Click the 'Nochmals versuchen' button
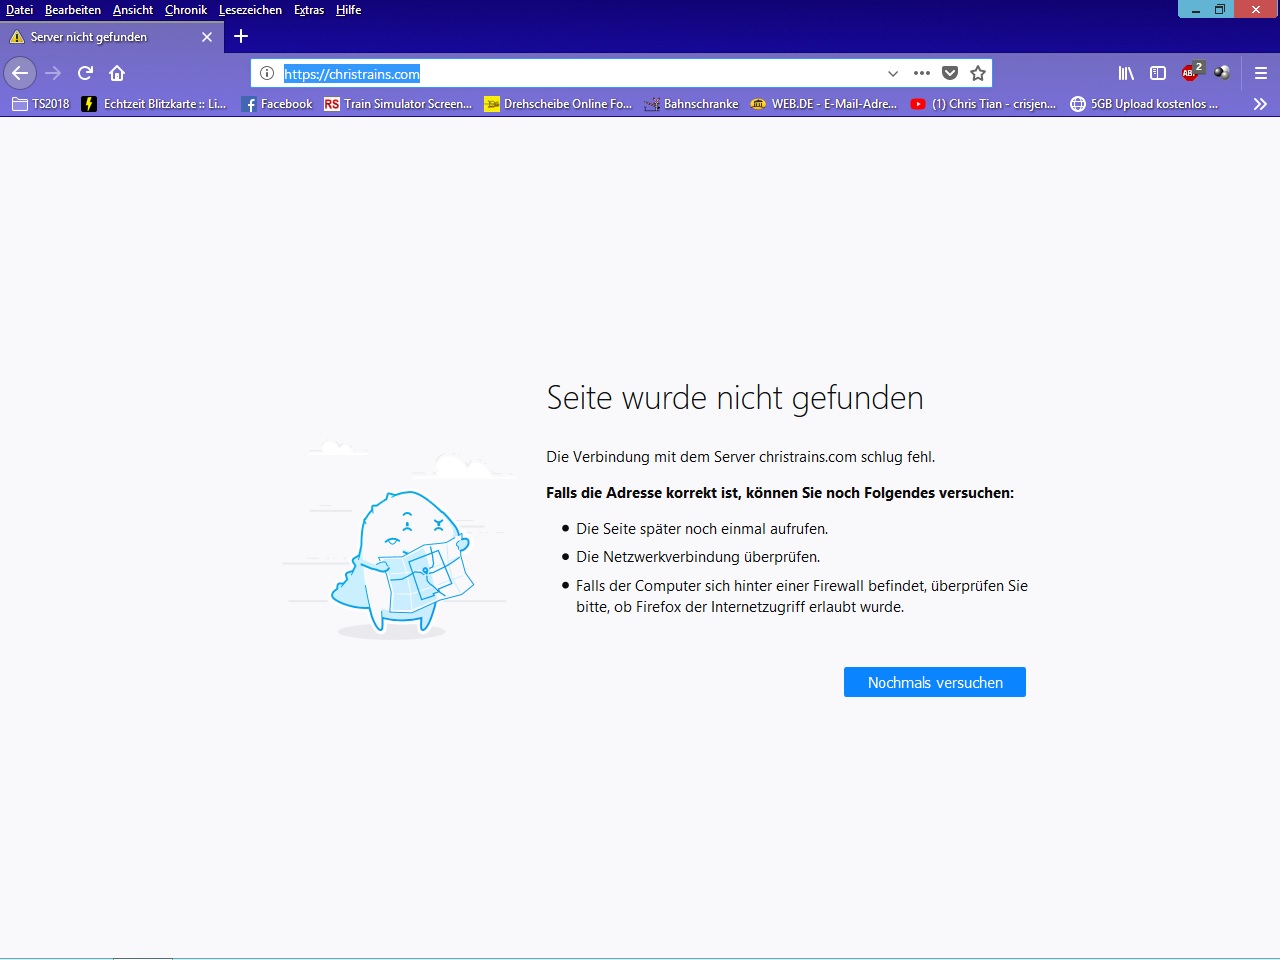The width and height of the screenshot is (1280, 960). pyautogui.click(x=935, y=682)
